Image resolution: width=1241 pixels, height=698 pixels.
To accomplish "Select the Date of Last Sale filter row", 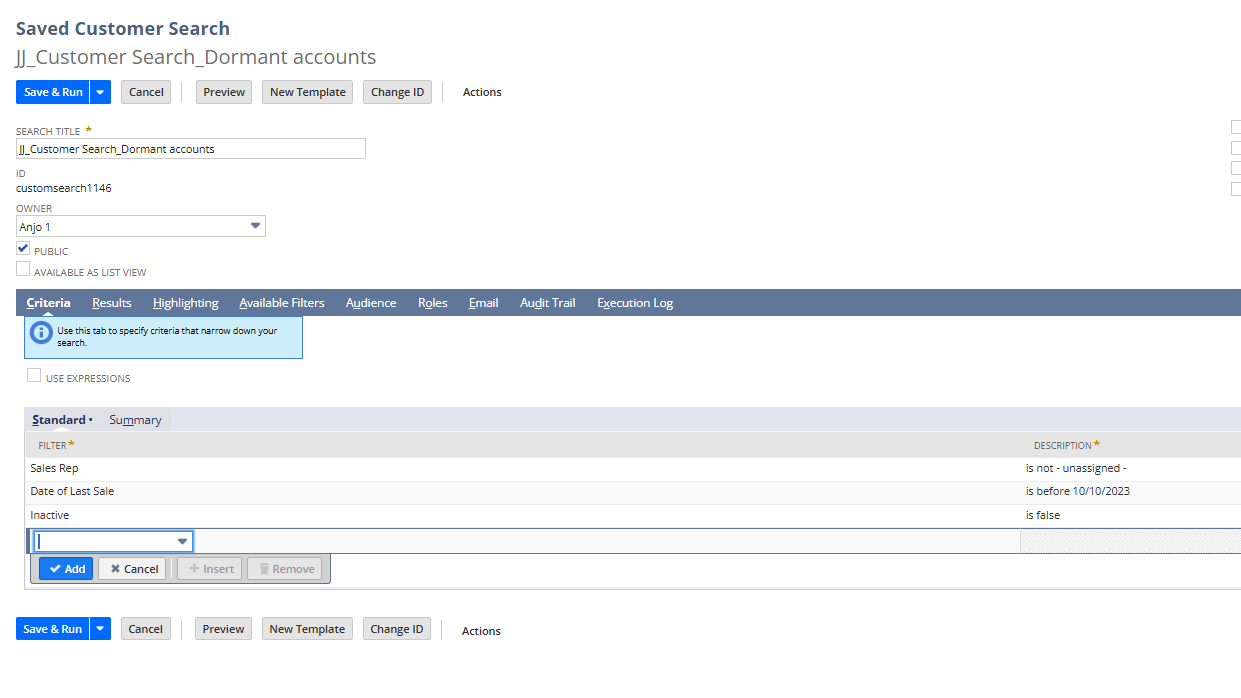I will pos(72,491).
